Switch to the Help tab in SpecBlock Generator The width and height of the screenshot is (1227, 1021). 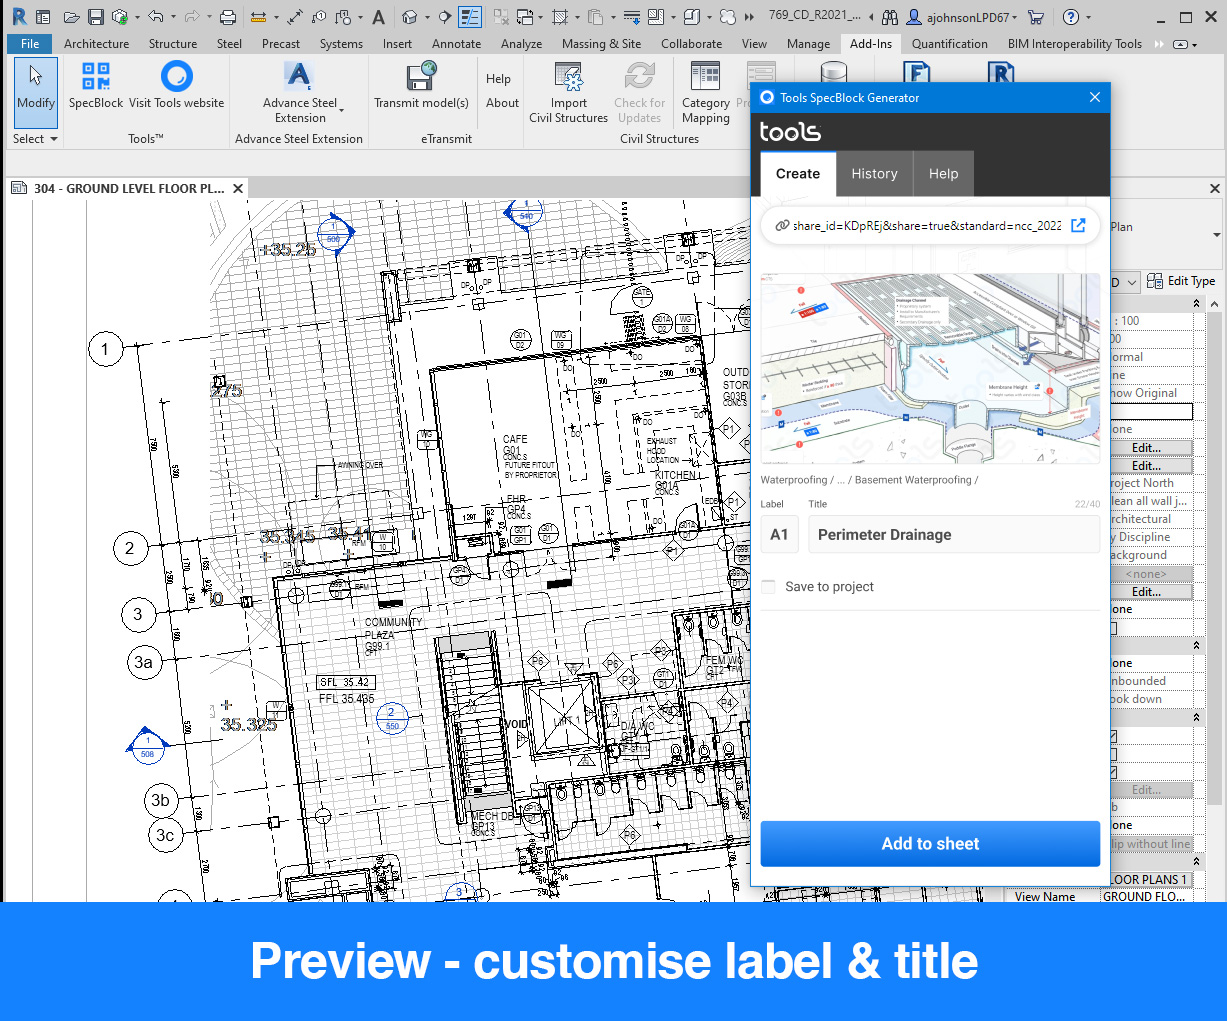click(943, 174)
